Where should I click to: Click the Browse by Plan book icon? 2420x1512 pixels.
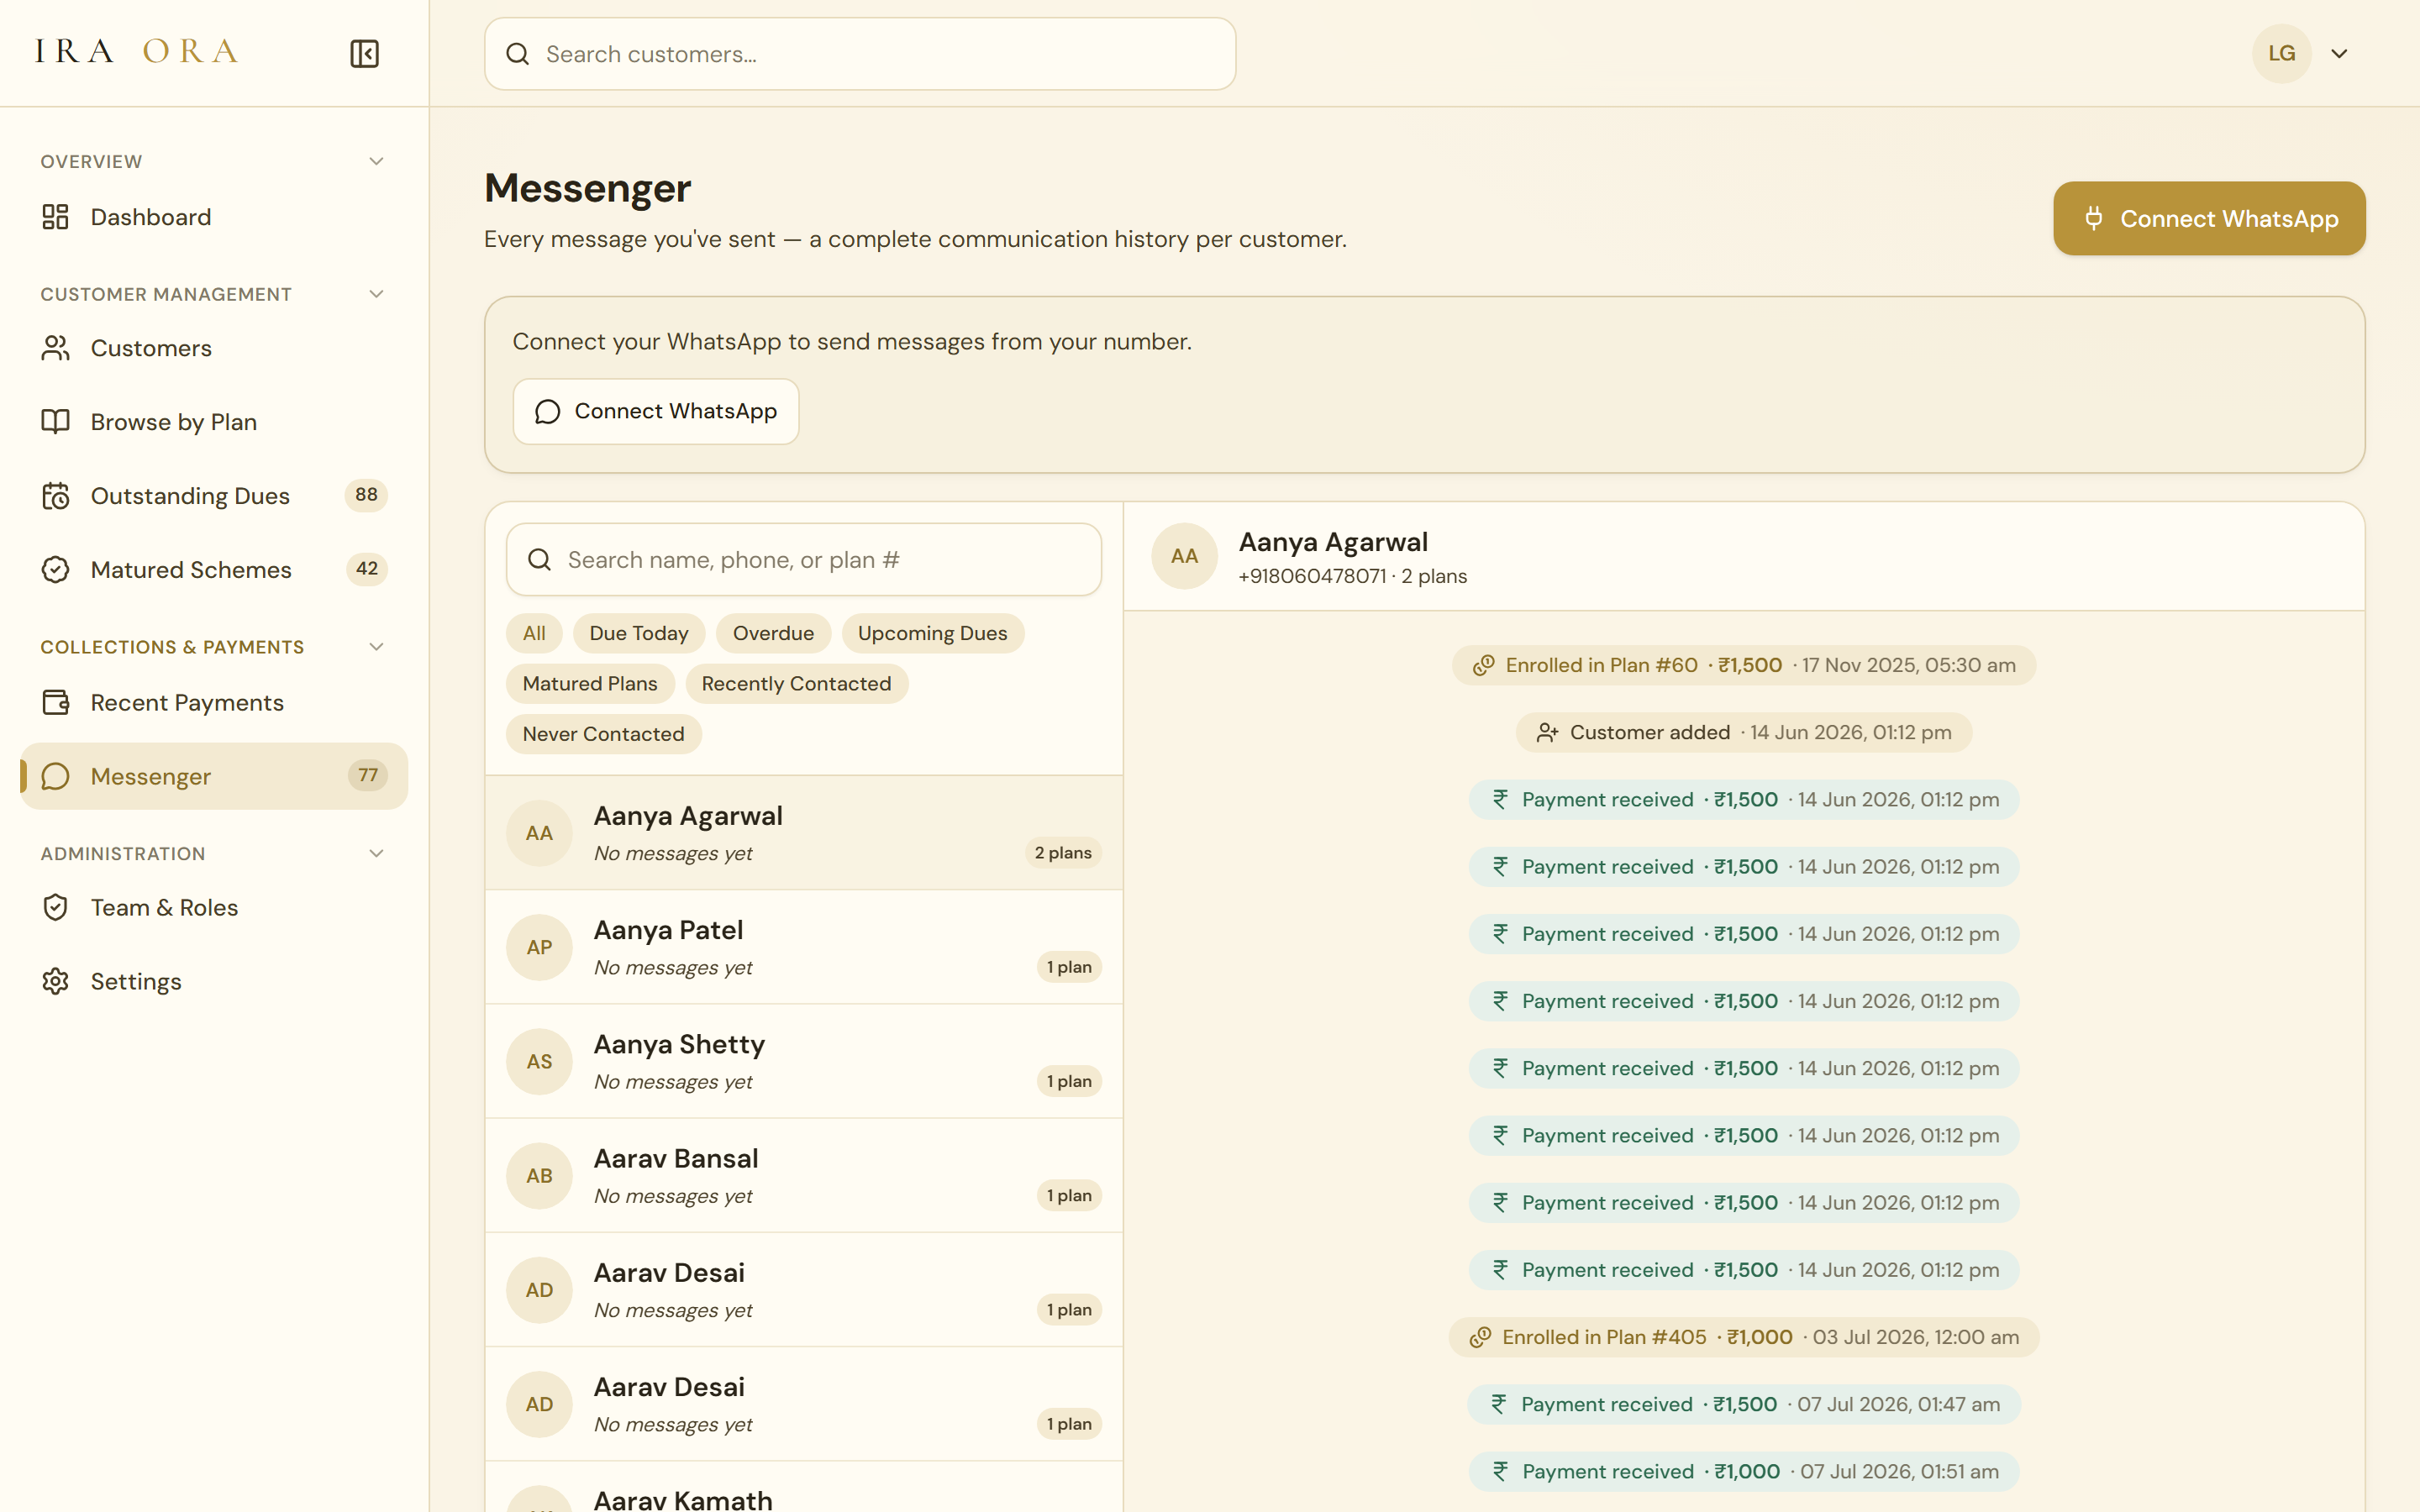(55, 422)
